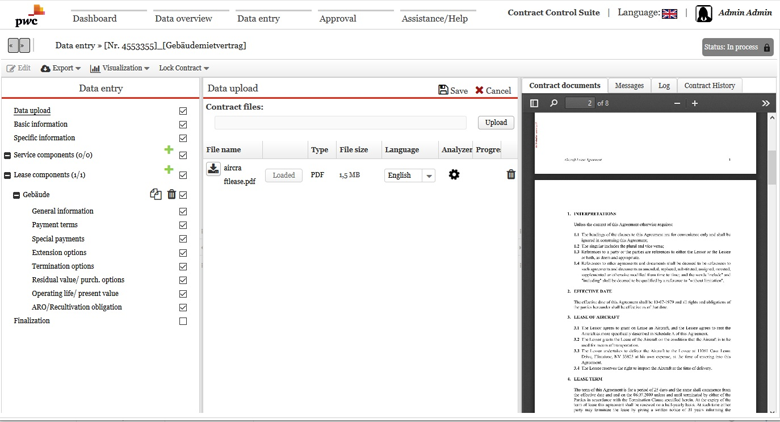Switch to the Log tab

[x=664, y=86]
